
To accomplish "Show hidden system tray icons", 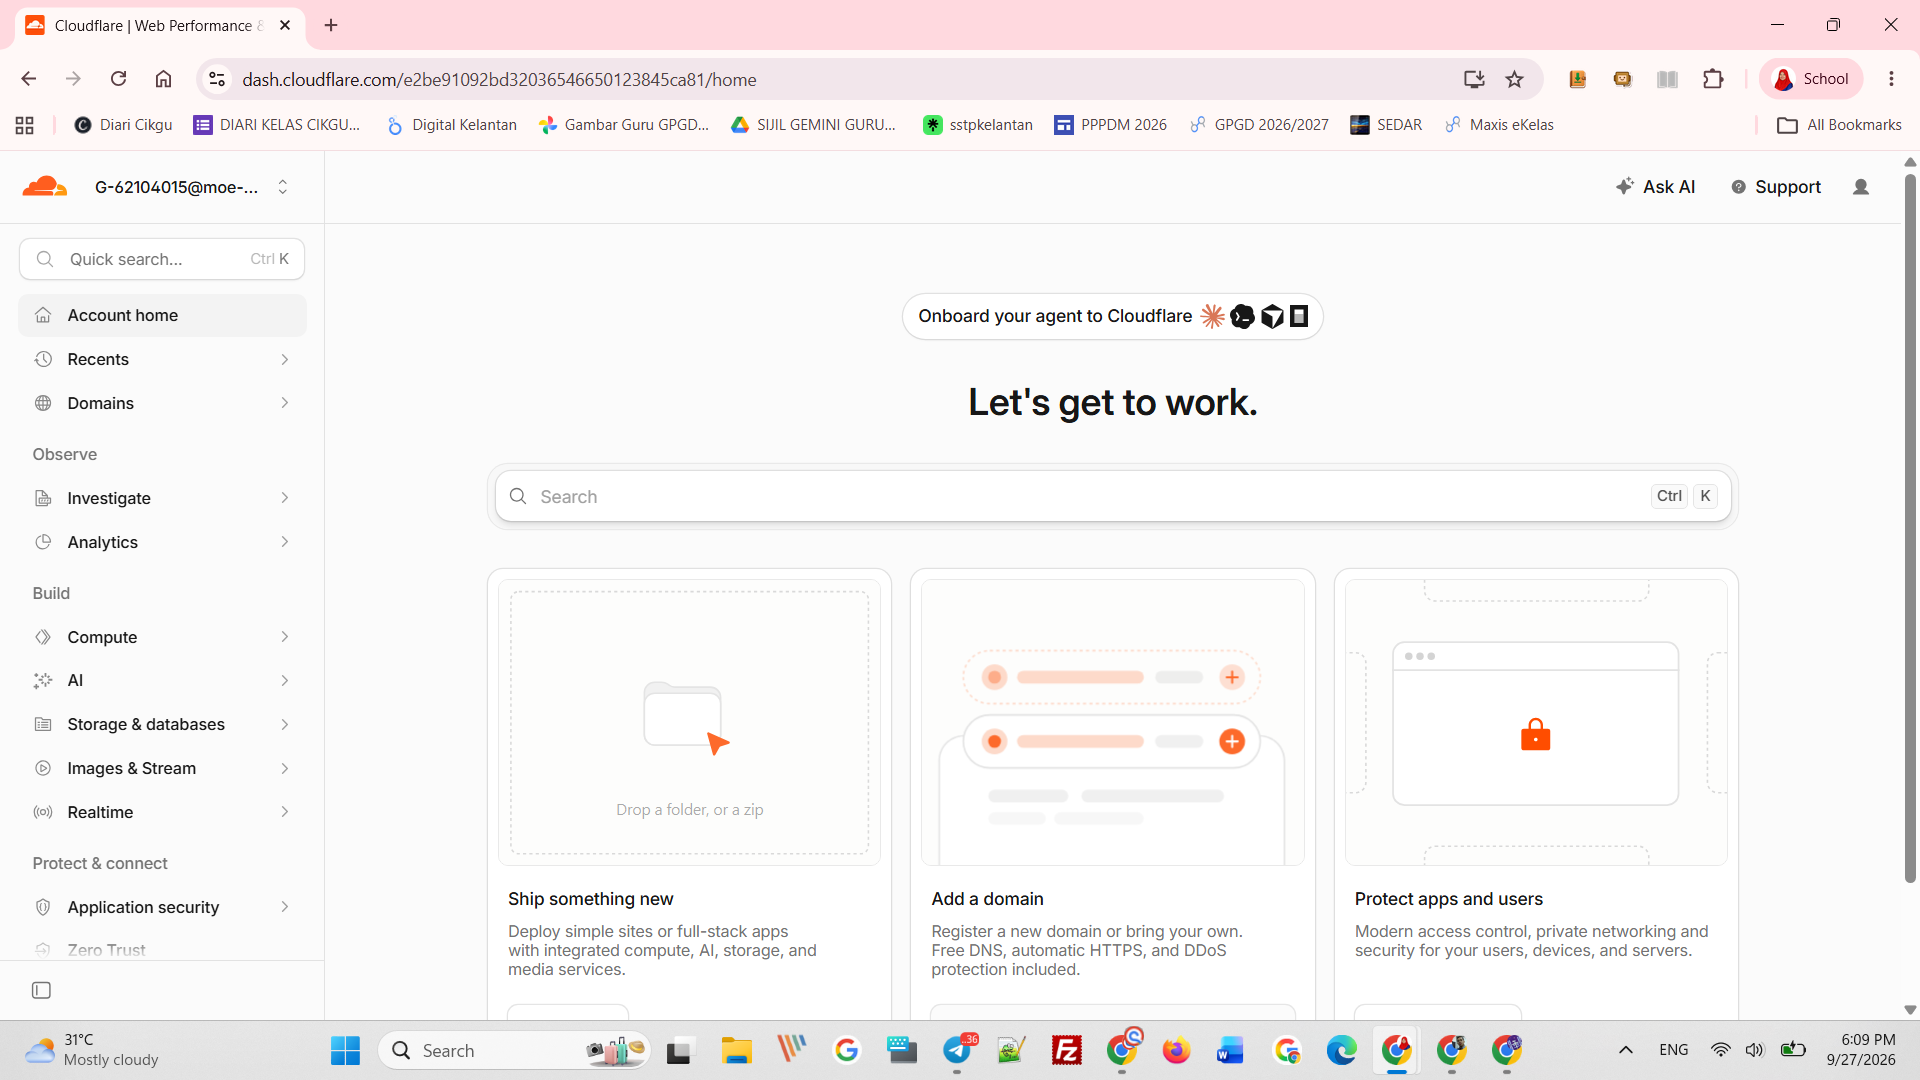I will [x=1626, y=1050].
